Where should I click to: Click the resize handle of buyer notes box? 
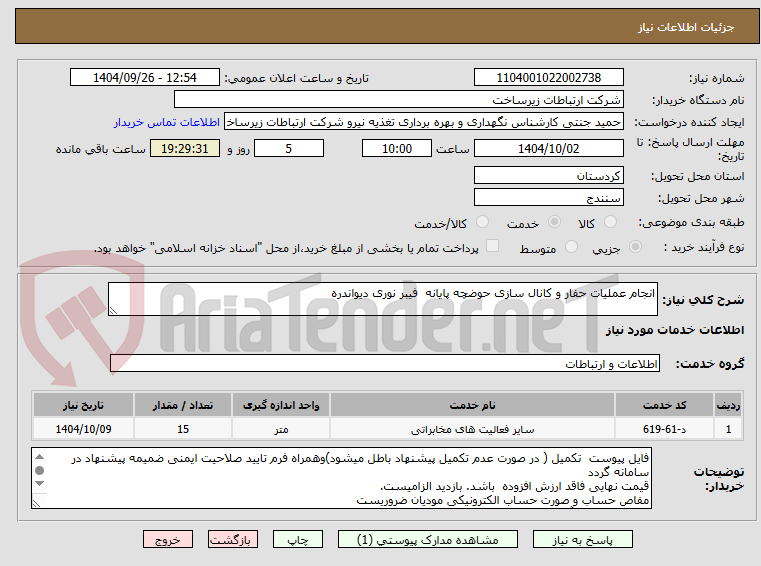pos(36,503)
